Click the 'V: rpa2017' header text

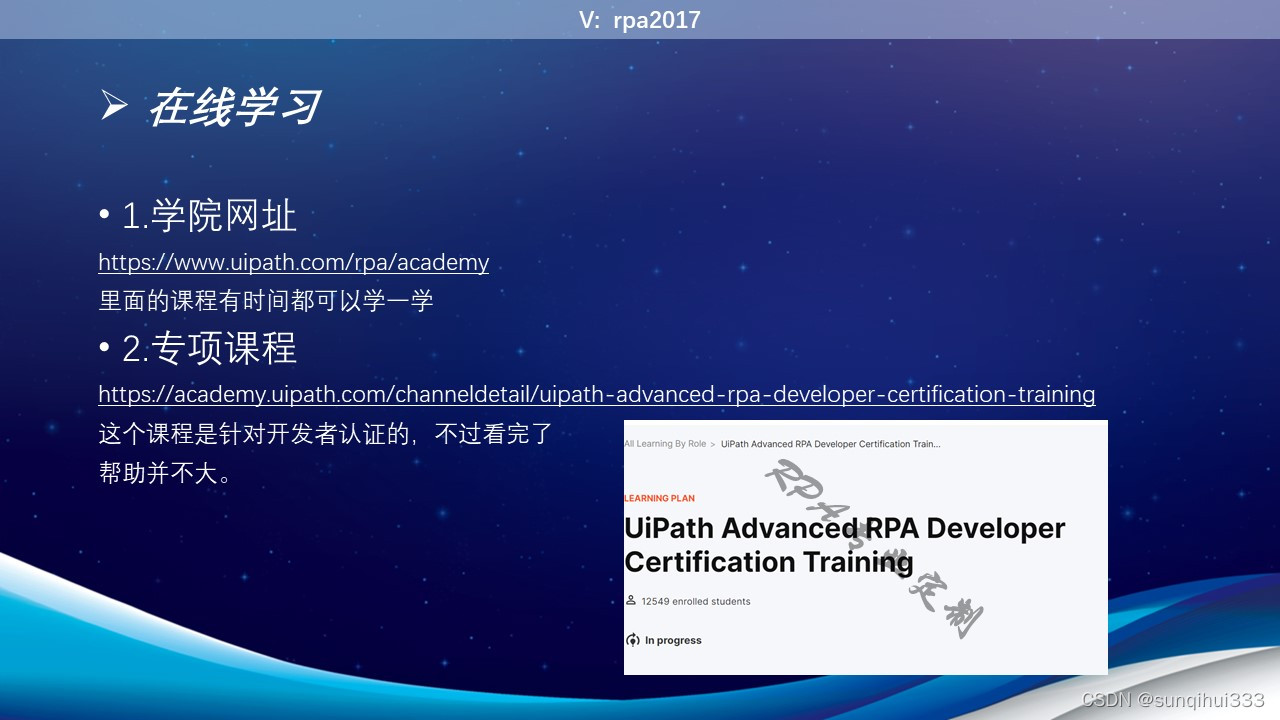[640, 20]
